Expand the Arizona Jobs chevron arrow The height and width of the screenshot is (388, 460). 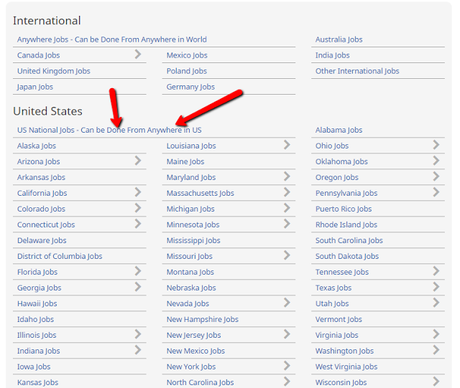[138, 161]
